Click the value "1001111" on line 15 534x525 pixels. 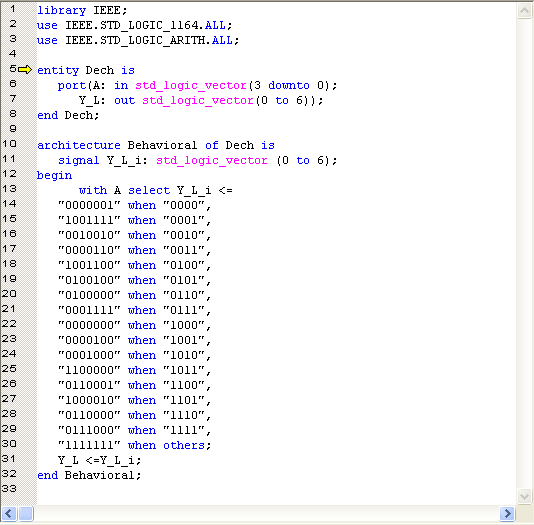point(89,220)
